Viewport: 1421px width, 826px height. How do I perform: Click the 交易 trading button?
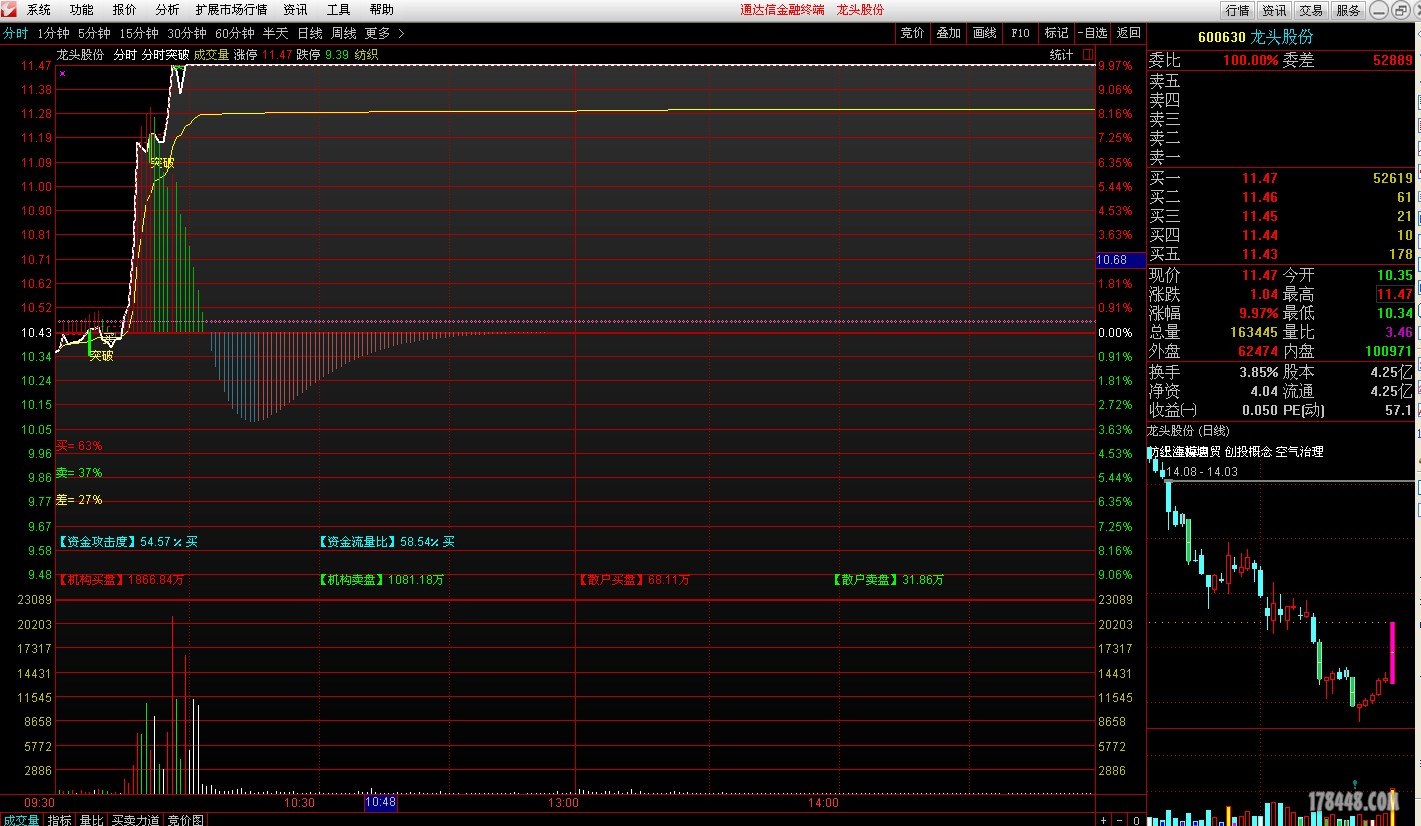click(1311, 10)
